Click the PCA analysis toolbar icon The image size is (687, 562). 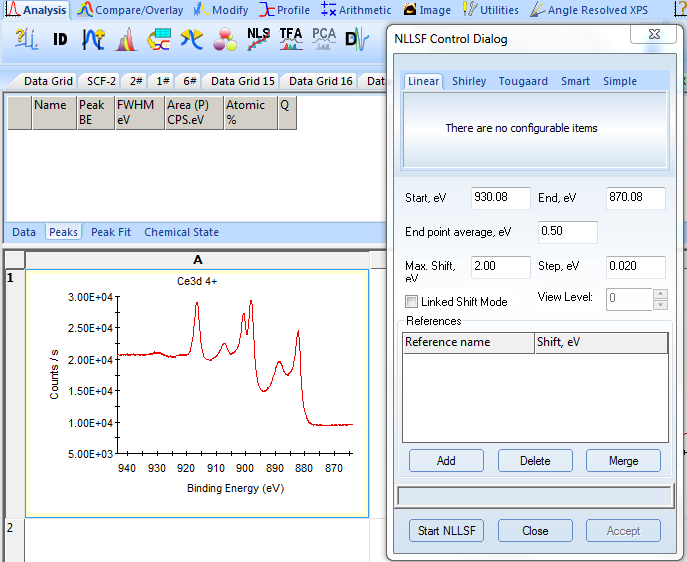coord(324,40)
